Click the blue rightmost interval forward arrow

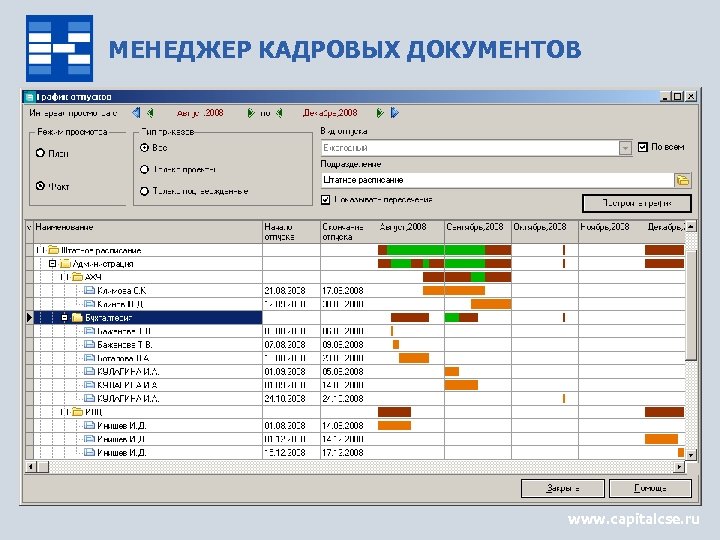point(395,112)
